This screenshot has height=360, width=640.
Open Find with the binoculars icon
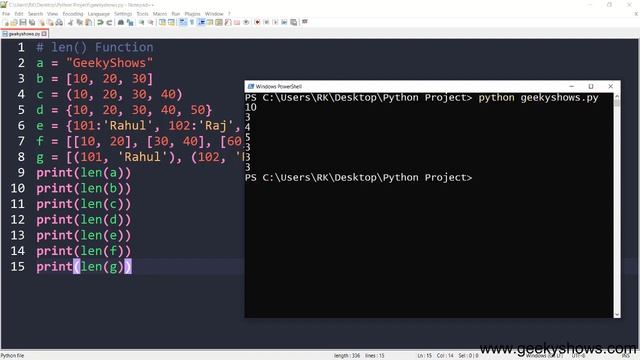(x=121, y=22)
